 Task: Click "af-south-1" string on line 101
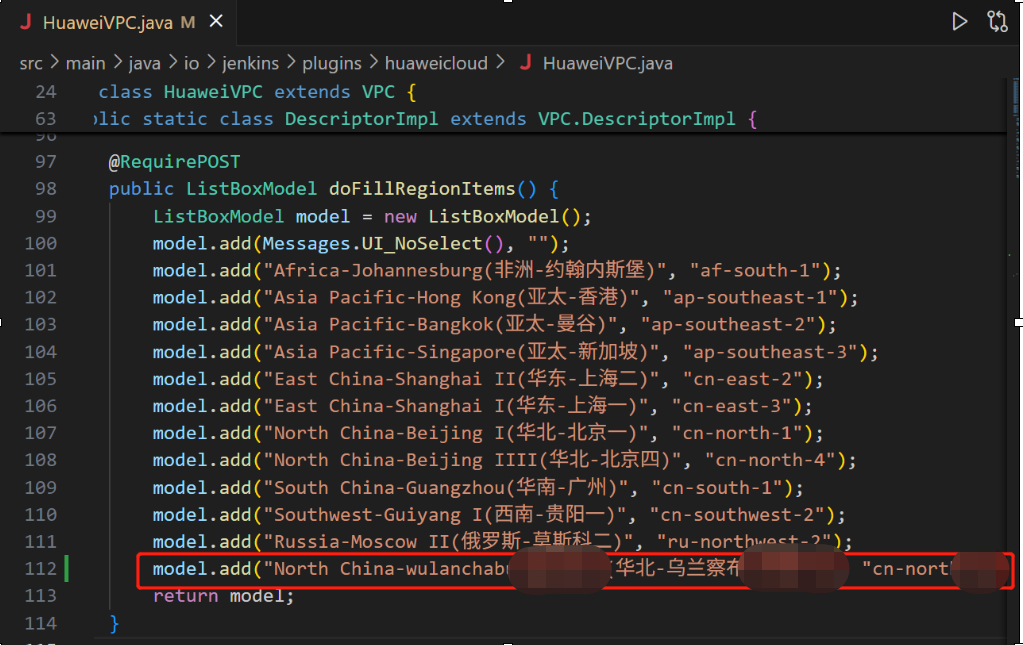[756, 271]
